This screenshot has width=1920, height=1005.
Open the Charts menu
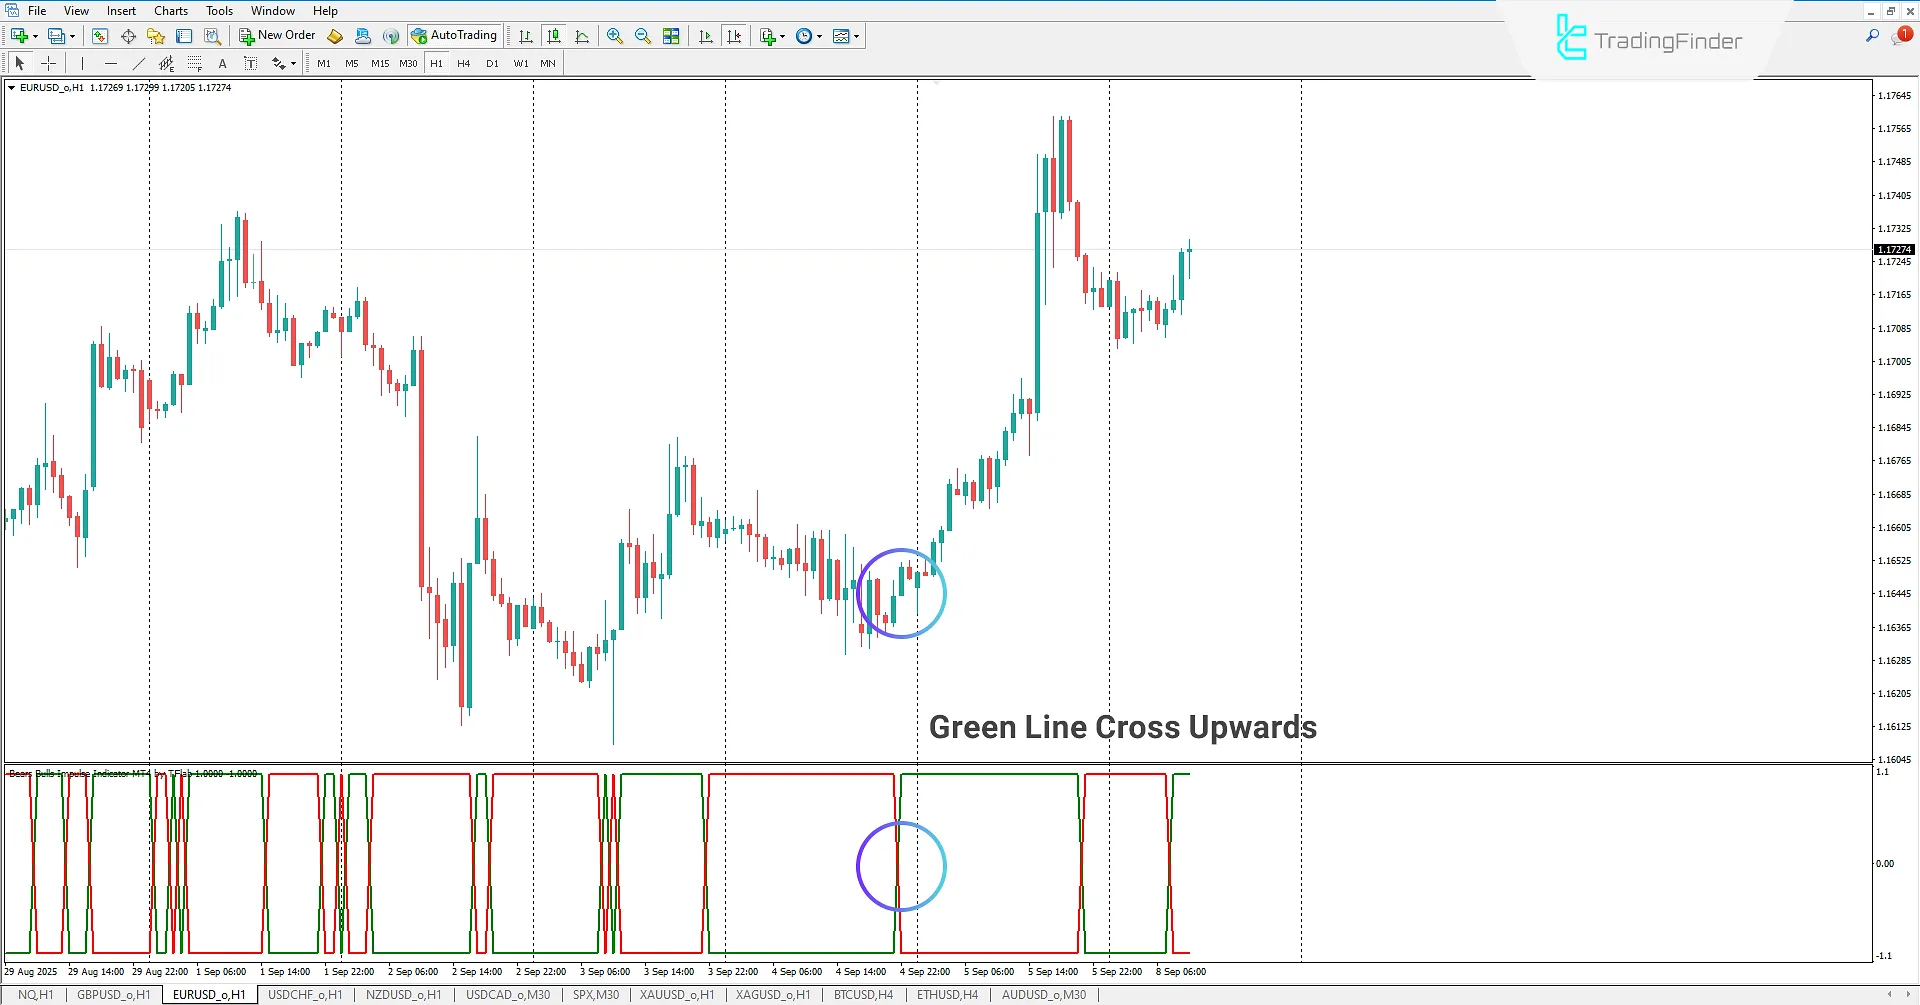tap(170, 10)
